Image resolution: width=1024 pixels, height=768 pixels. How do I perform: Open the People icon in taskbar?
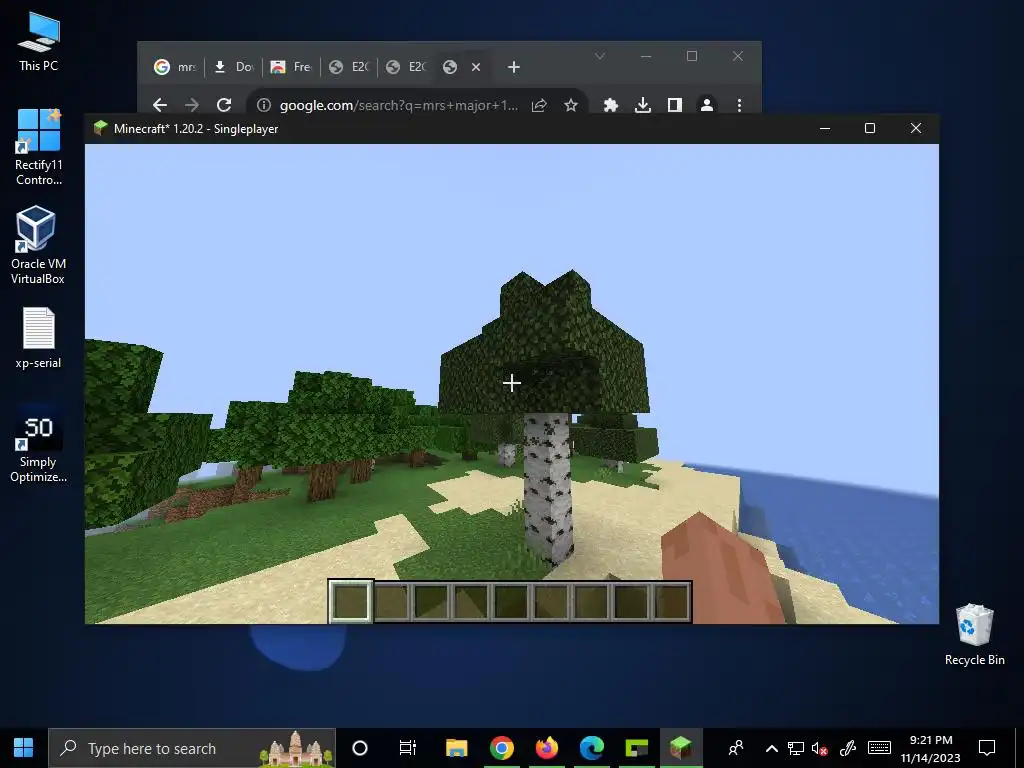pyautogui.click(x=736, y=748)
